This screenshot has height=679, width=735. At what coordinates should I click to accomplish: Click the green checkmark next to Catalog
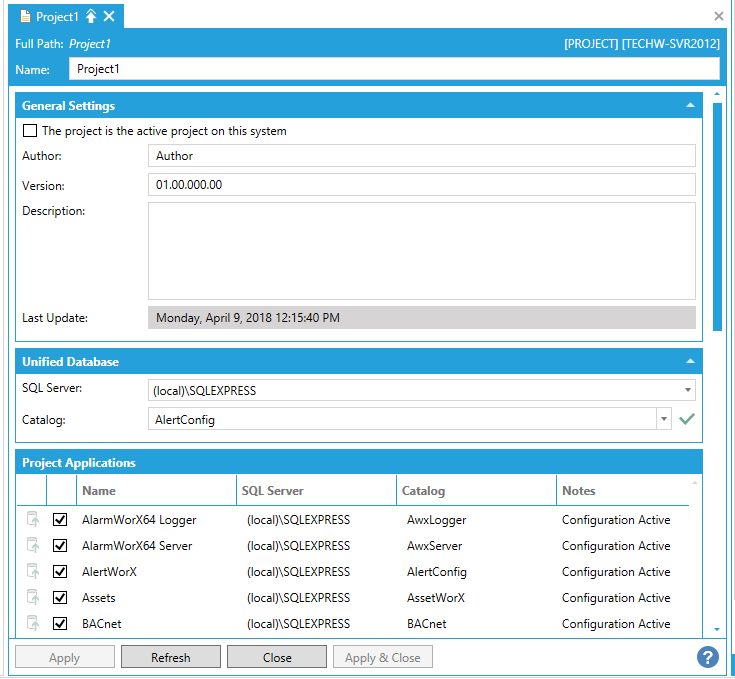686,420
